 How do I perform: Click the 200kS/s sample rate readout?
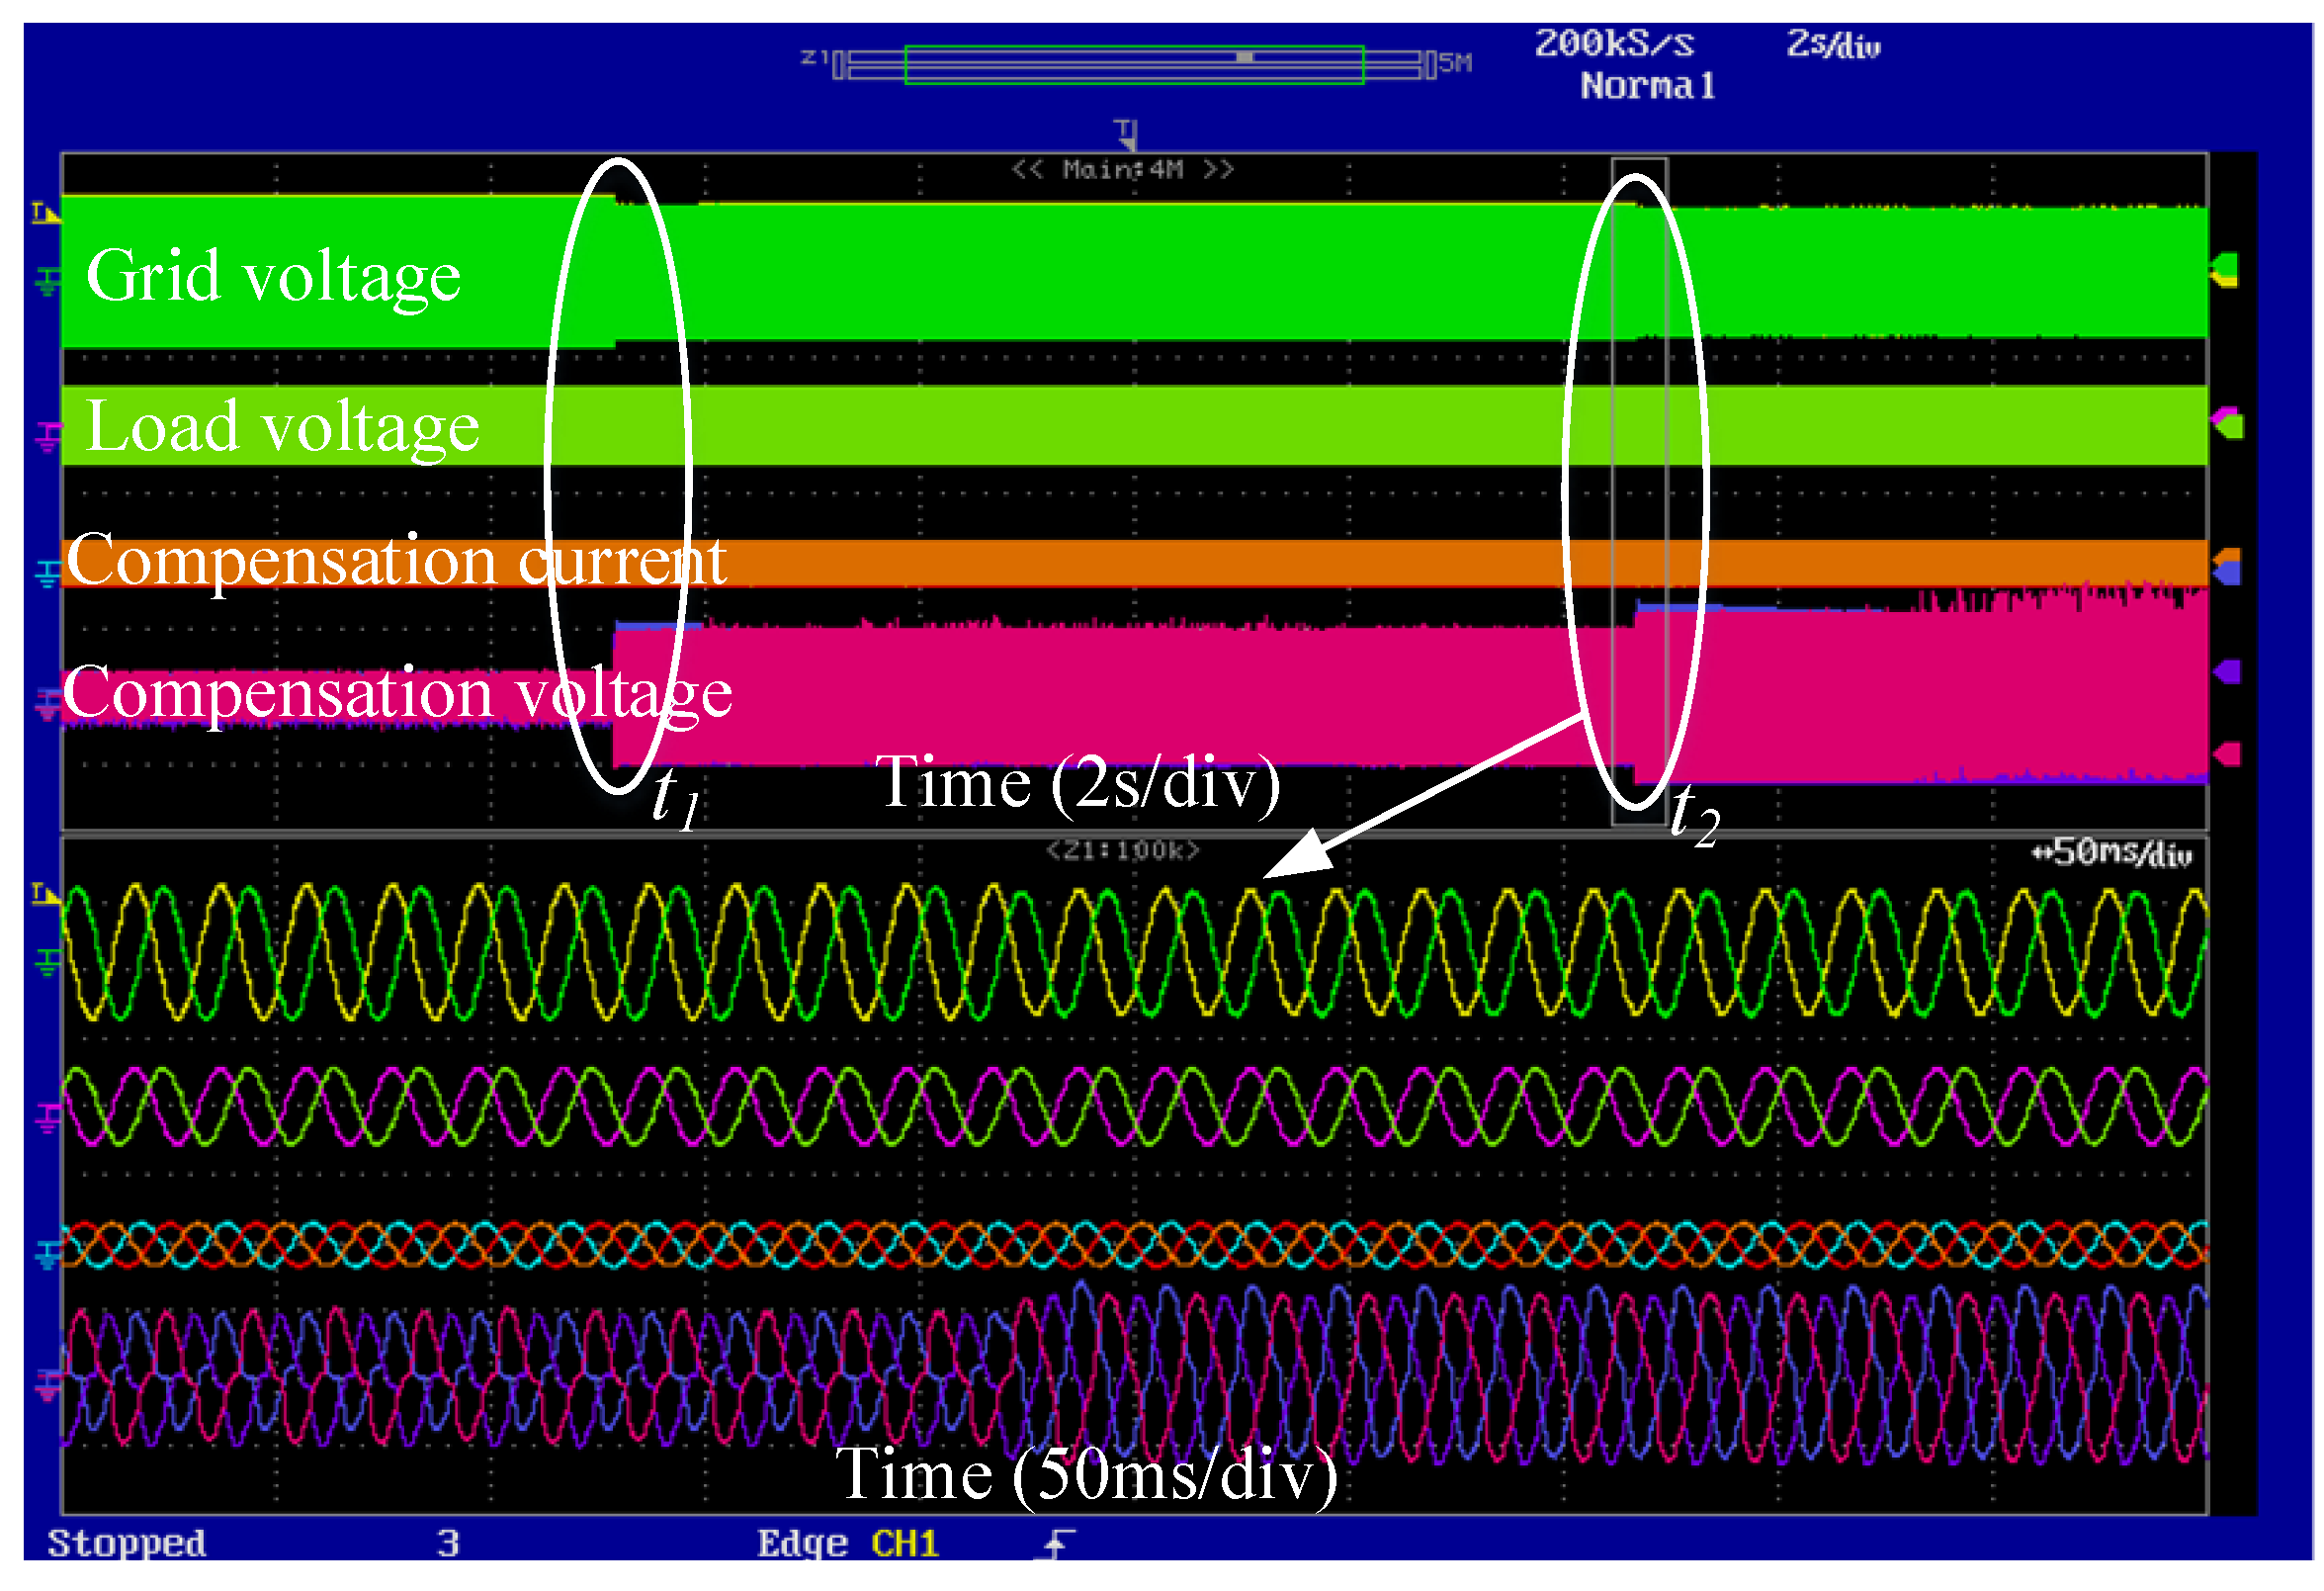pyautogui.click(x=1614, y=44)
